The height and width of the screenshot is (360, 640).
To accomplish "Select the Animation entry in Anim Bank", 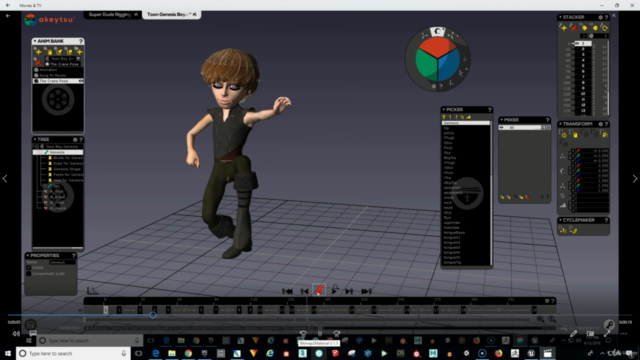I will [58, 70].
